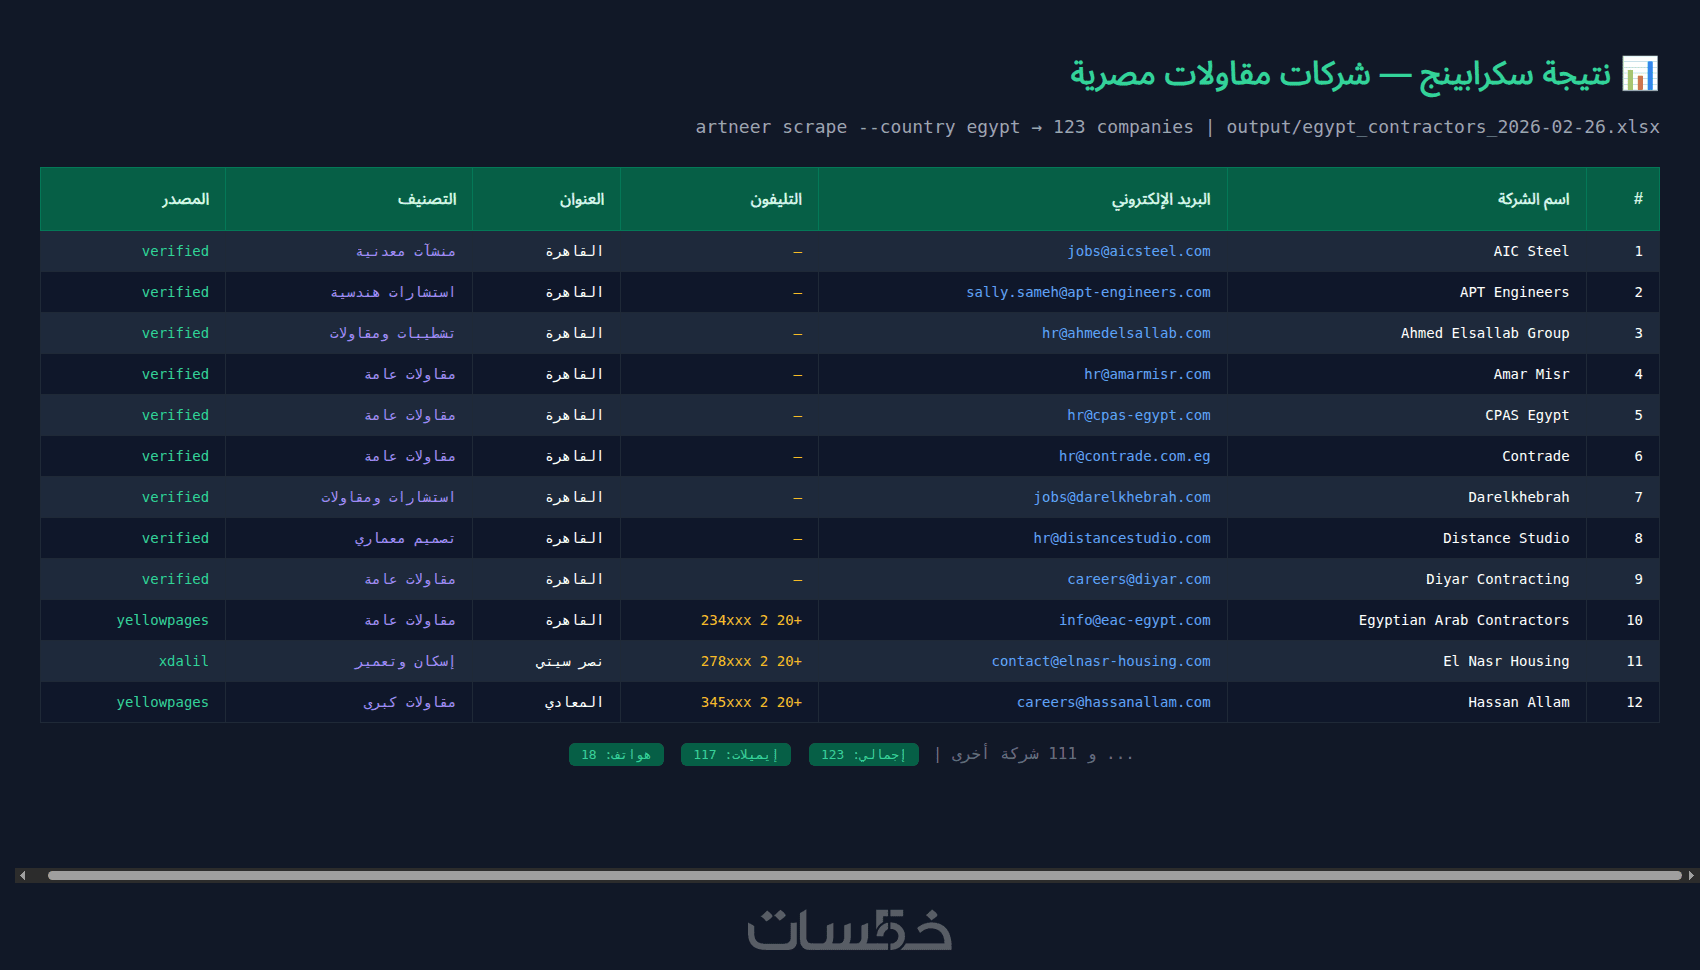The height and width of the screenshot is (970, 1700).
Task: Select the Contrade company name
Action: (1535, 456)
